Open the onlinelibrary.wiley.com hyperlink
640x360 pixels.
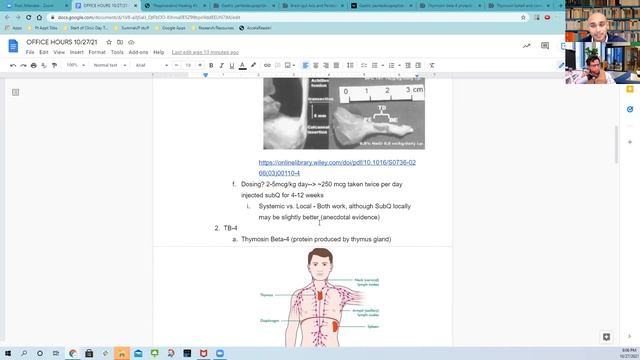click(337, 168)
